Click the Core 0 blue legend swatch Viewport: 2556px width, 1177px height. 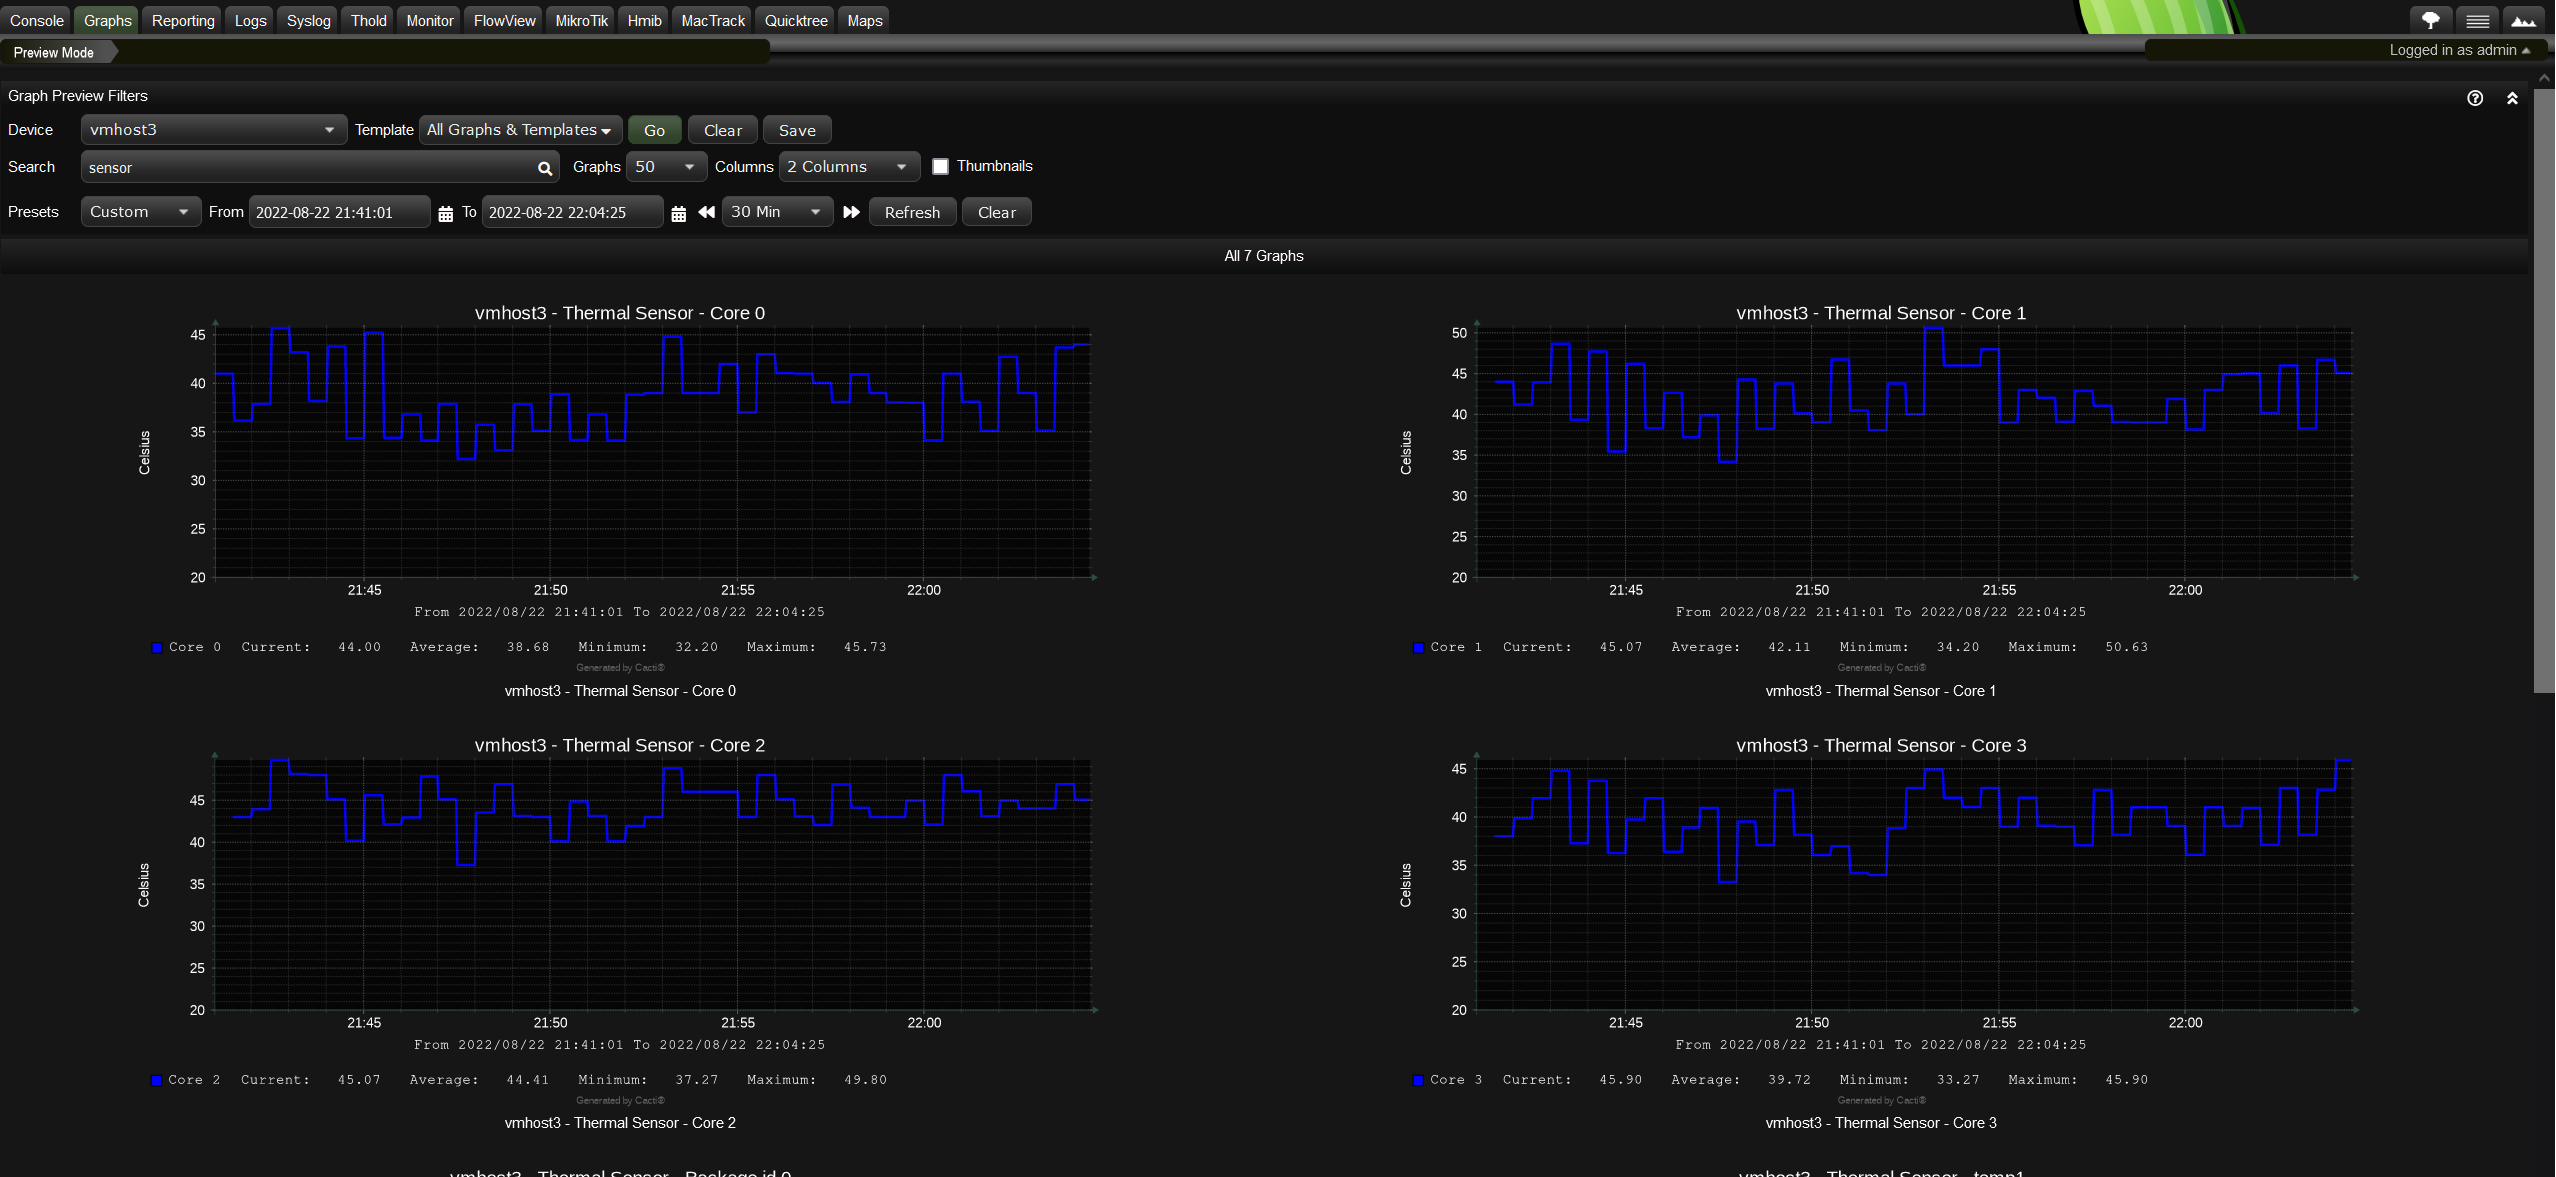click(x=157, y=648)
